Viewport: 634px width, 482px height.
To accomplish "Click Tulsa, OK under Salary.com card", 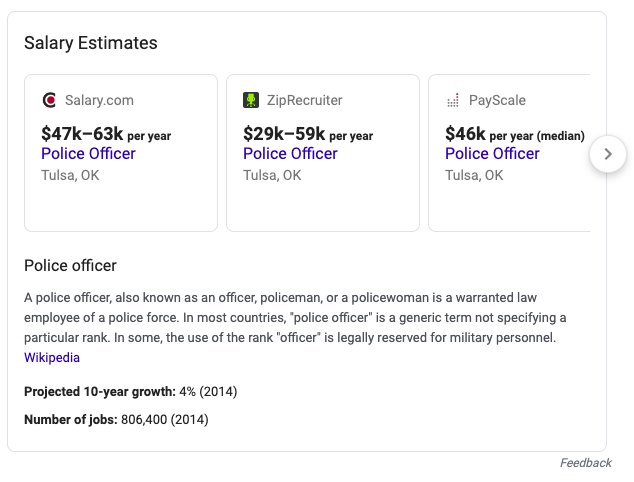I will 70,175.
